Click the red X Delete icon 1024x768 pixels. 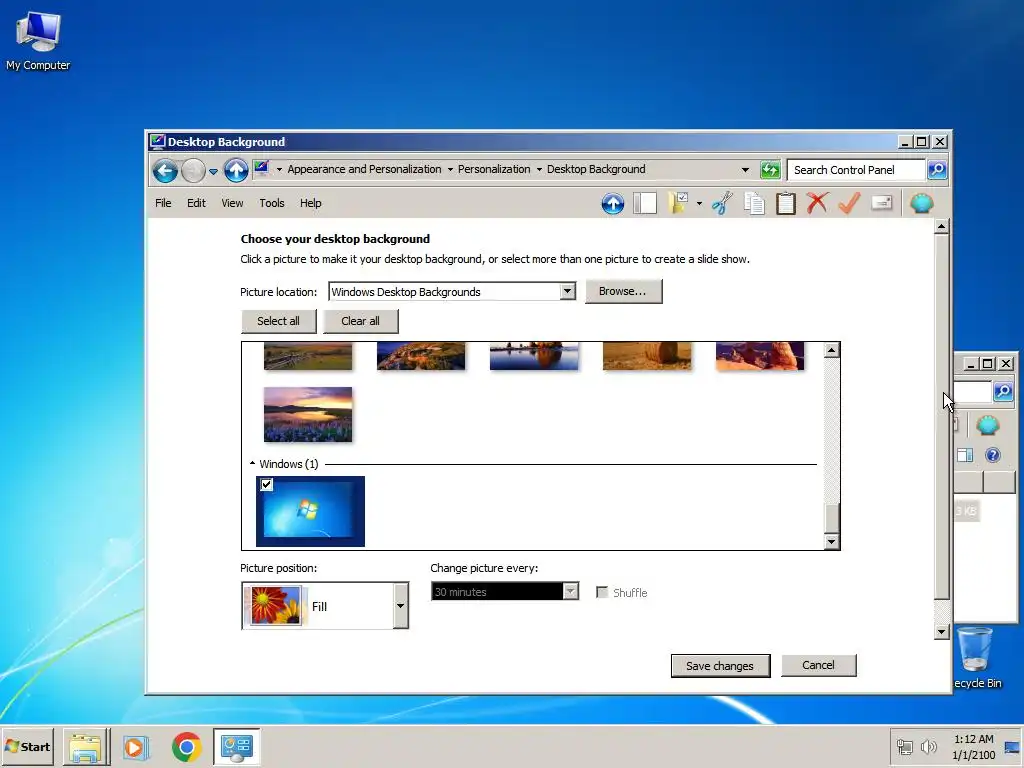coord(817,203)
